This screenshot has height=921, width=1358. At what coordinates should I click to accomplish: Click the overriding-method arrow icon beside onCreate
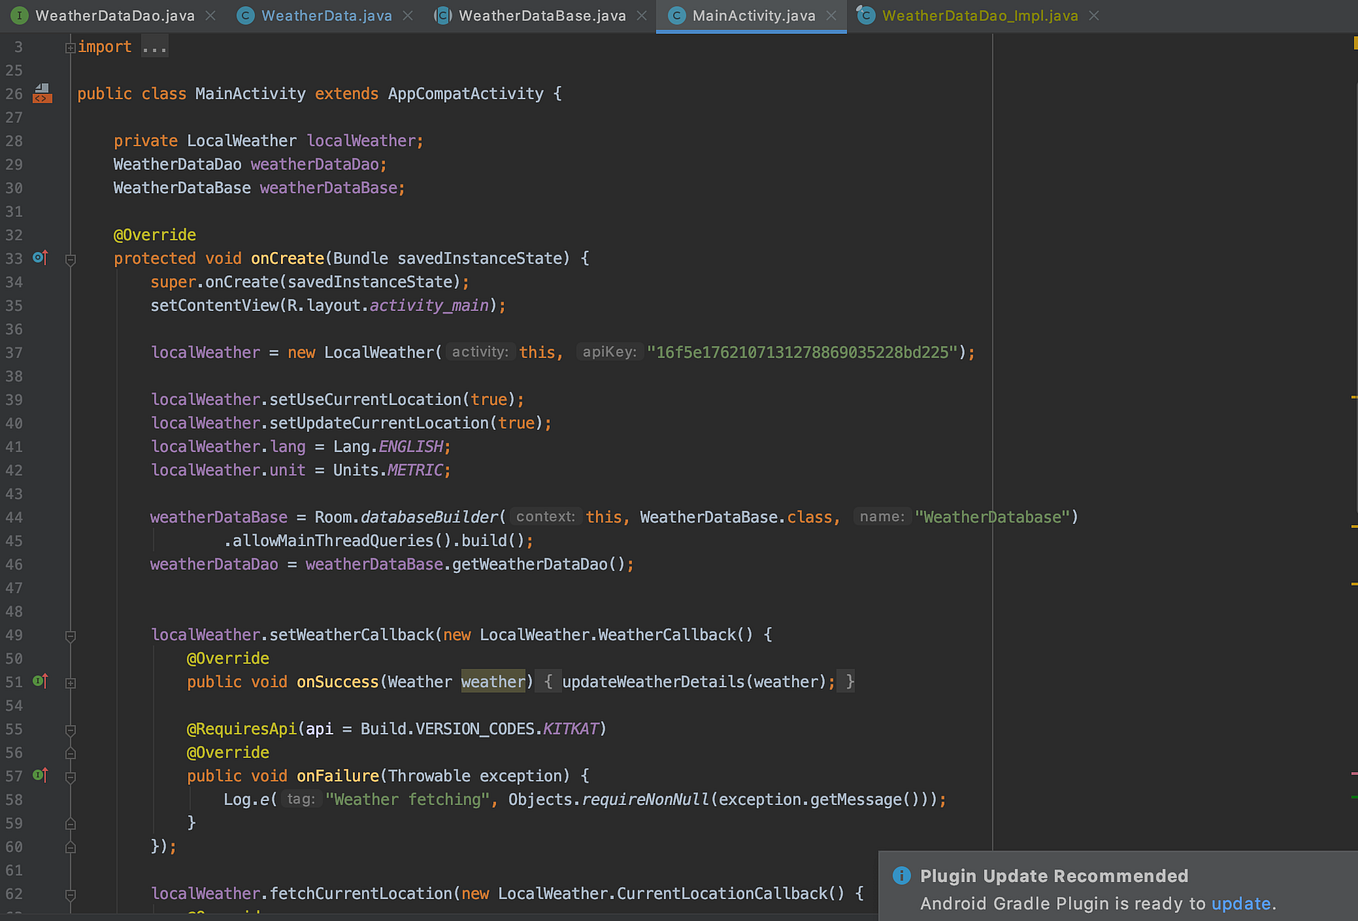(40, 258)
